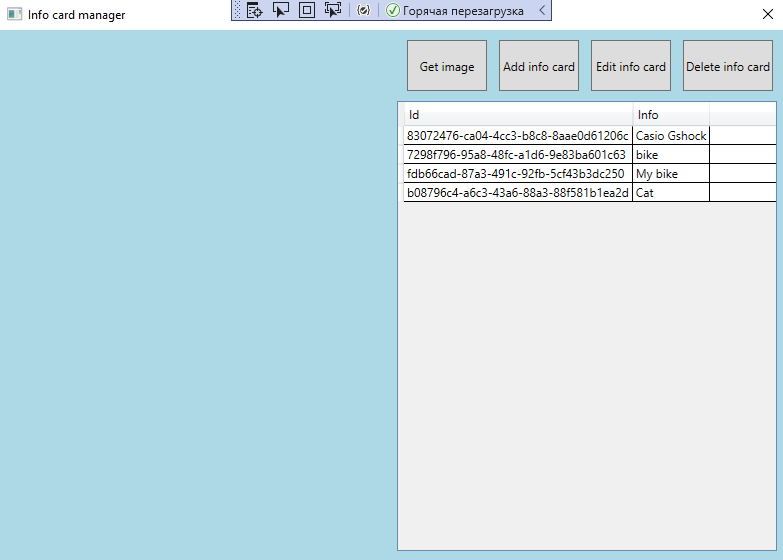This screenshot has height=560, width=783.
Task: Click the green Hot Reload checkmark icon
Action: pos(393,10)
